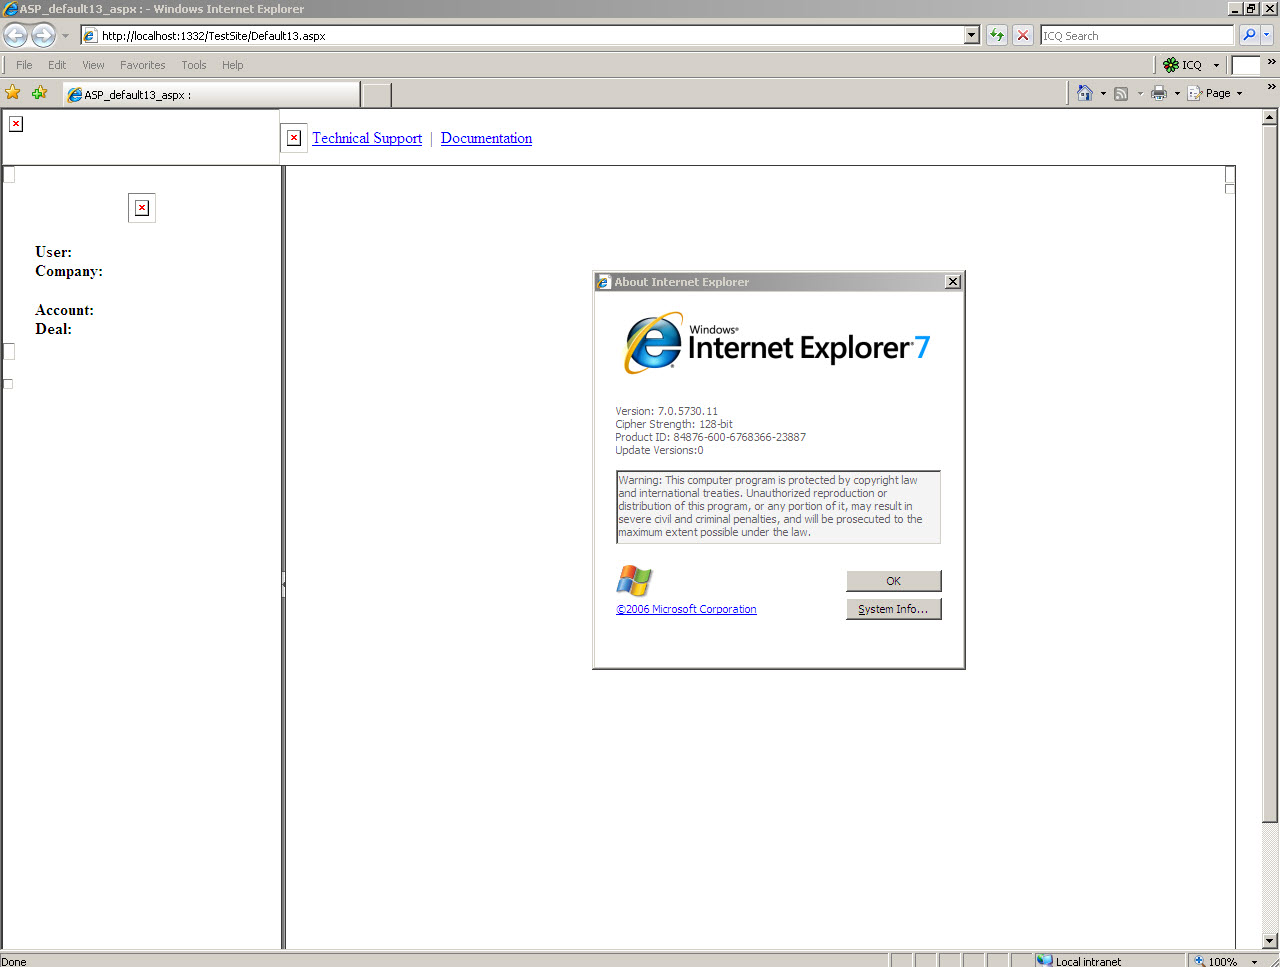Open the Help menu
1280x967 pixels.
tap(233, 65)
